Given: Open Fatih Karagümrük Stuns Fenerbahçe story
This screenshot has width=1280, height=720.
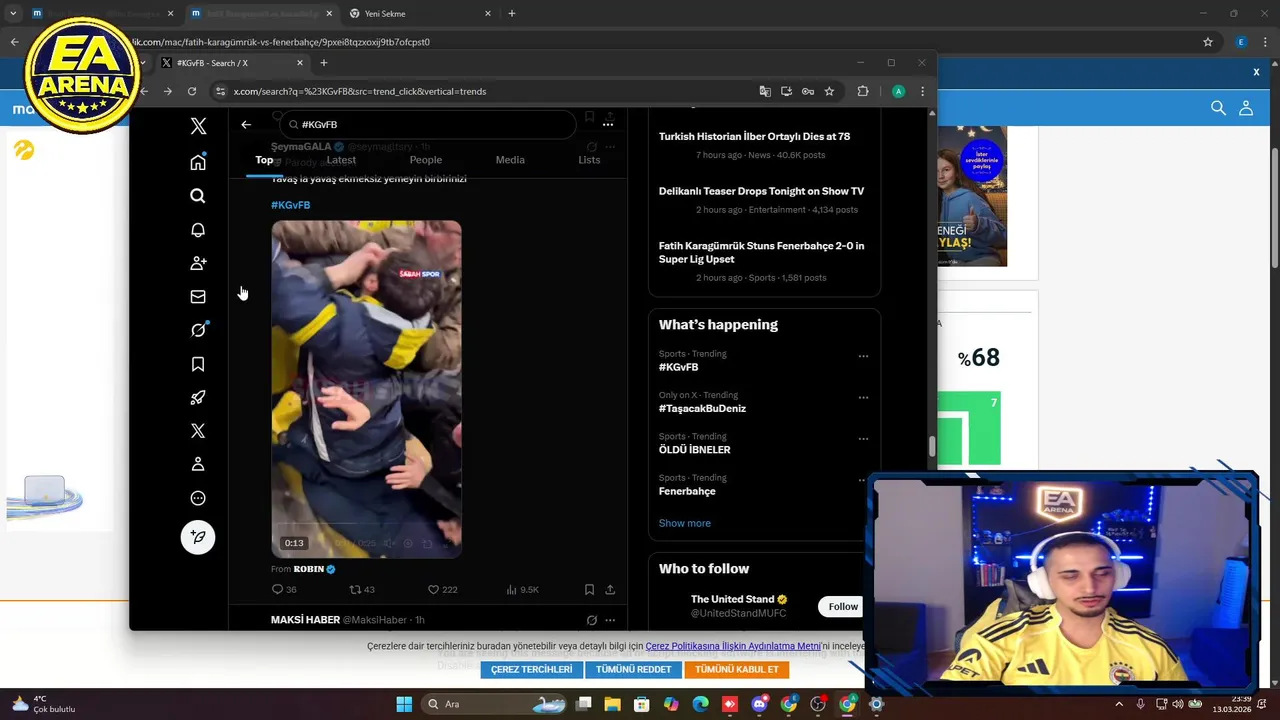Looking at the screenshot, I should [x=761, y=252].
